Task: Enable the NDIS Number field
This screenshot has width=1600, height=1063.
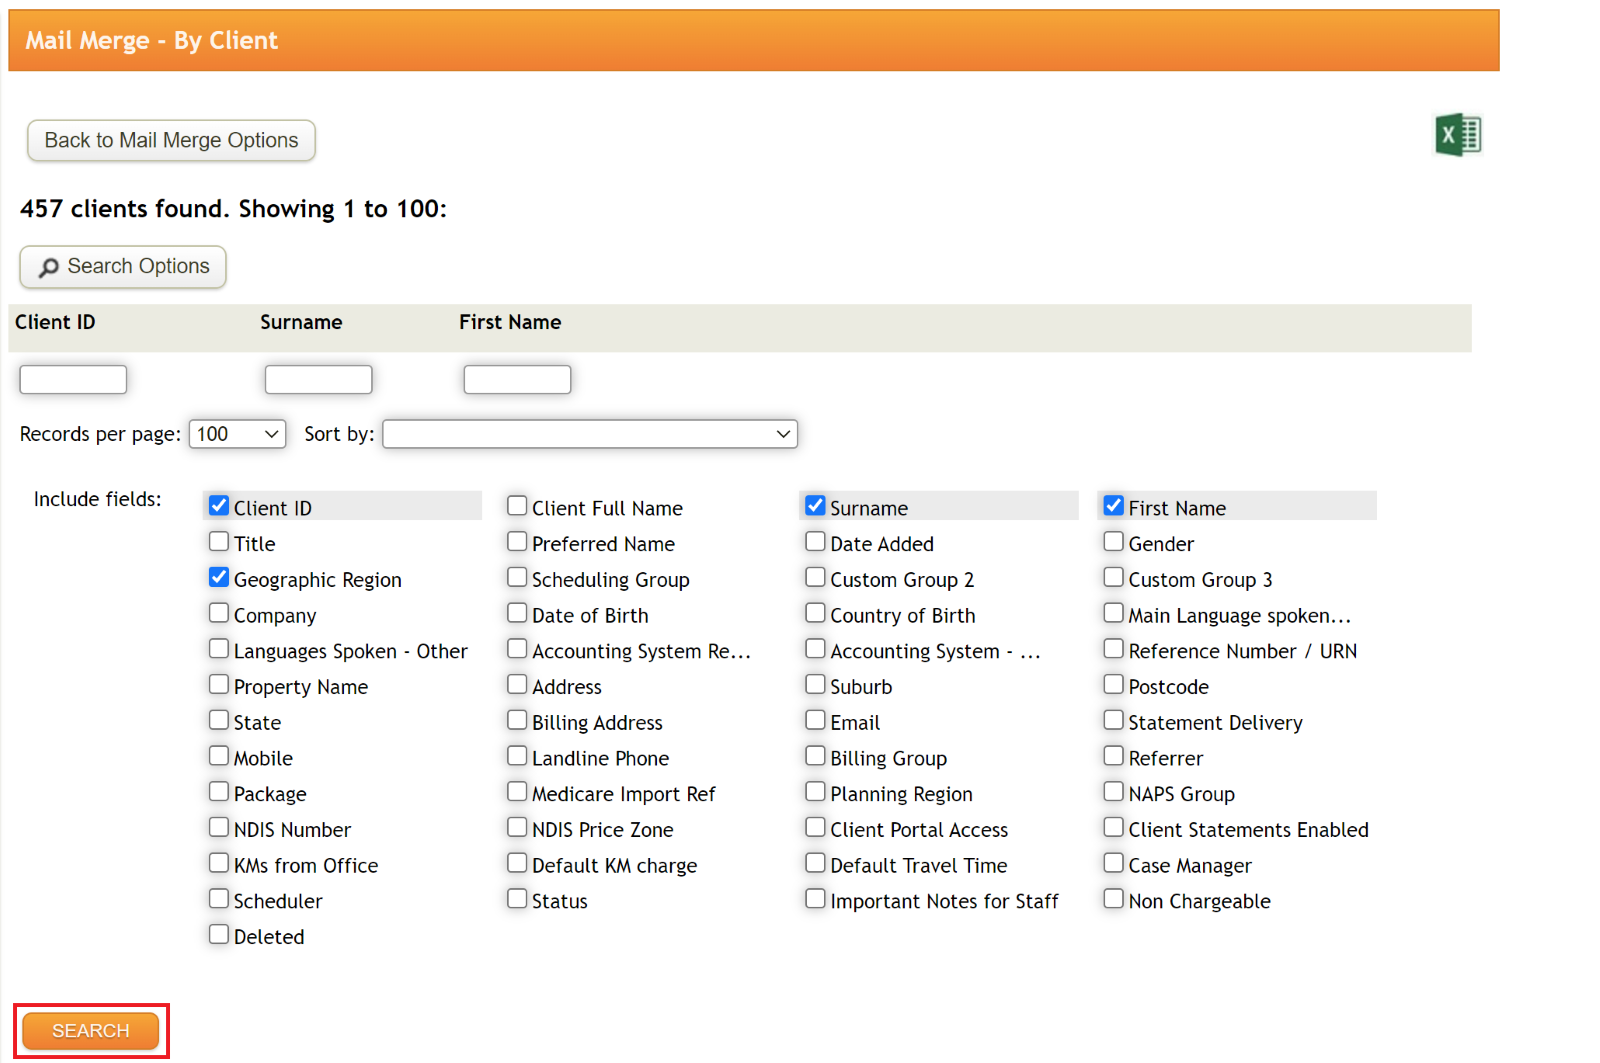Action: tap(219, 826)
